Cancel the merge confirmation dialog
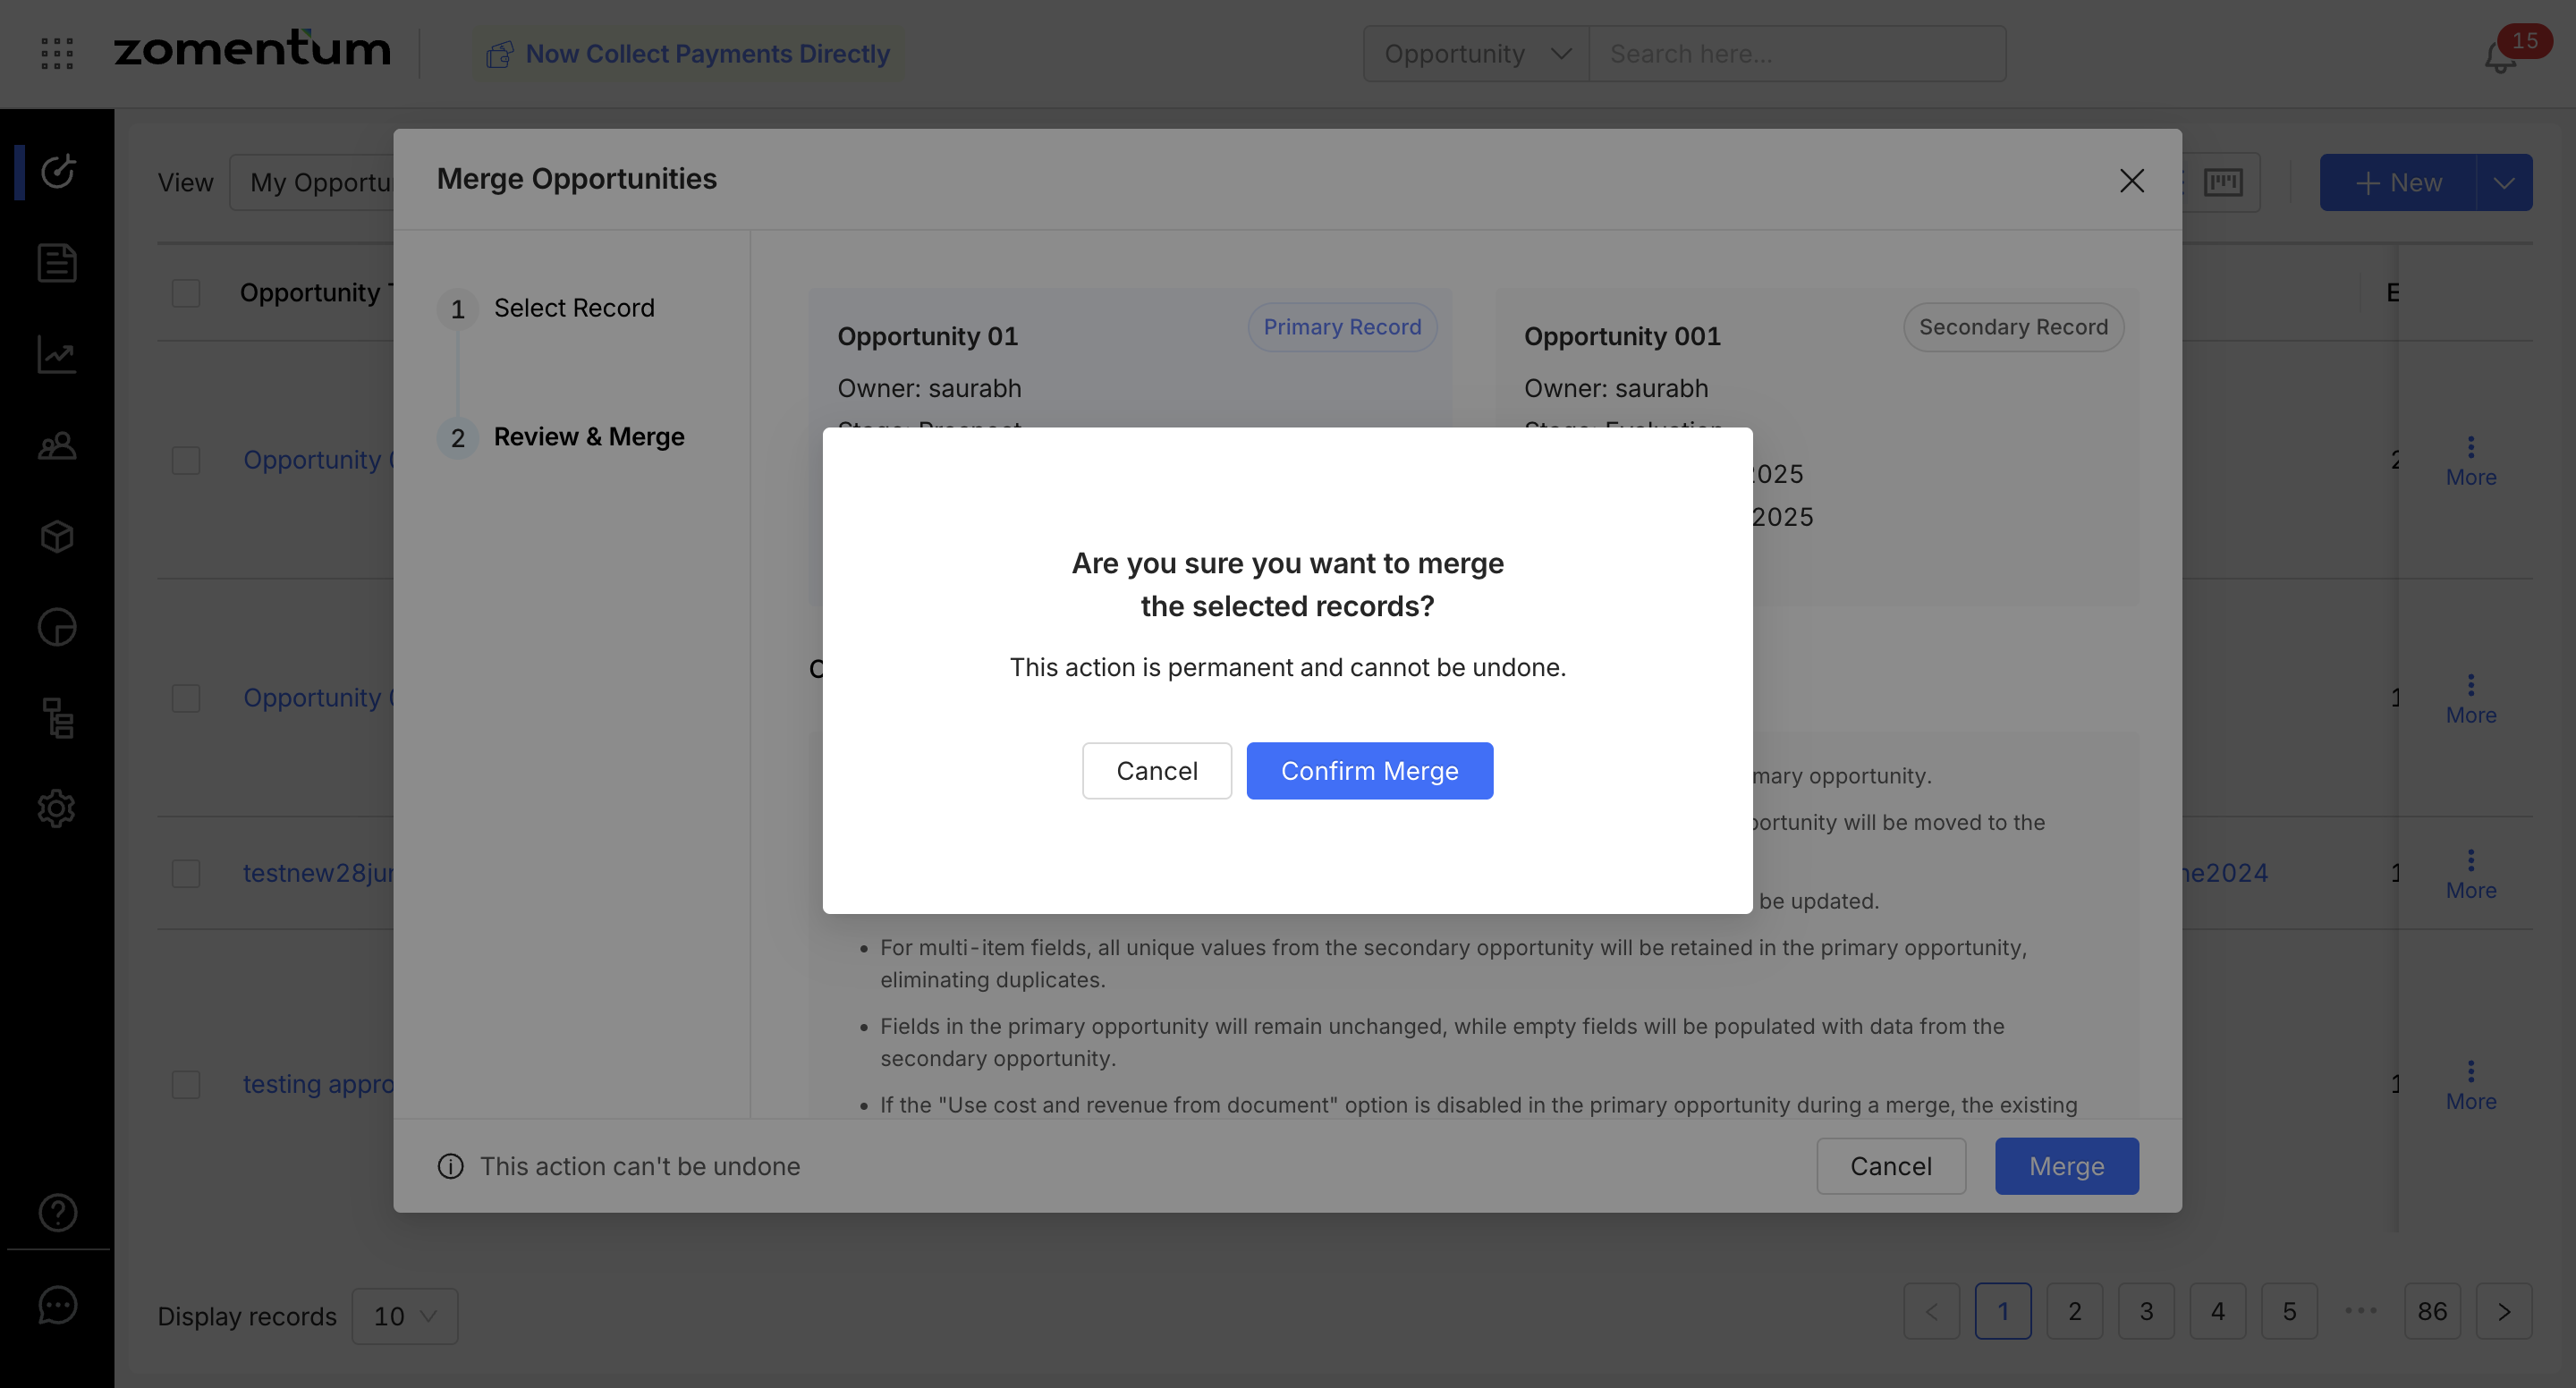2576x1388 pixels. tap(1156, 771)
